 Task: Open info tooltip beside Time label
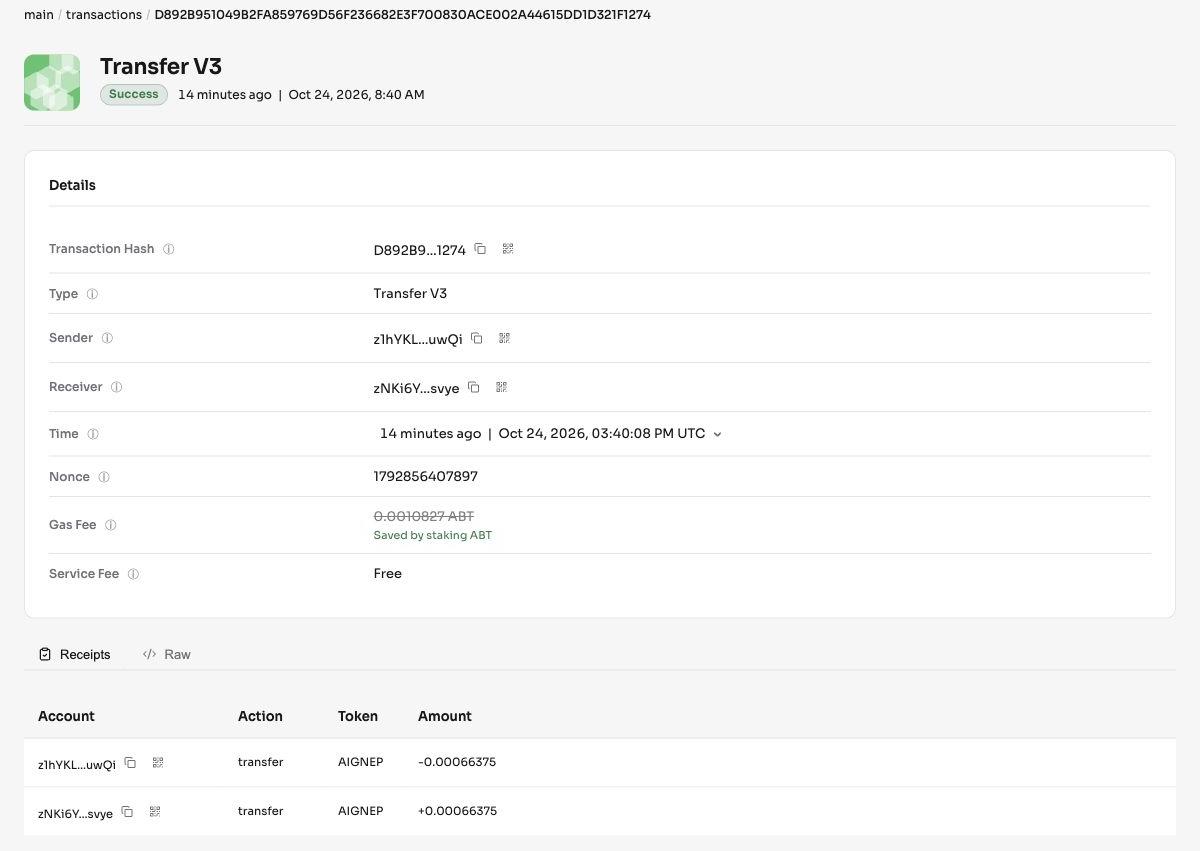pyautogui.click(x=93, y=434)
